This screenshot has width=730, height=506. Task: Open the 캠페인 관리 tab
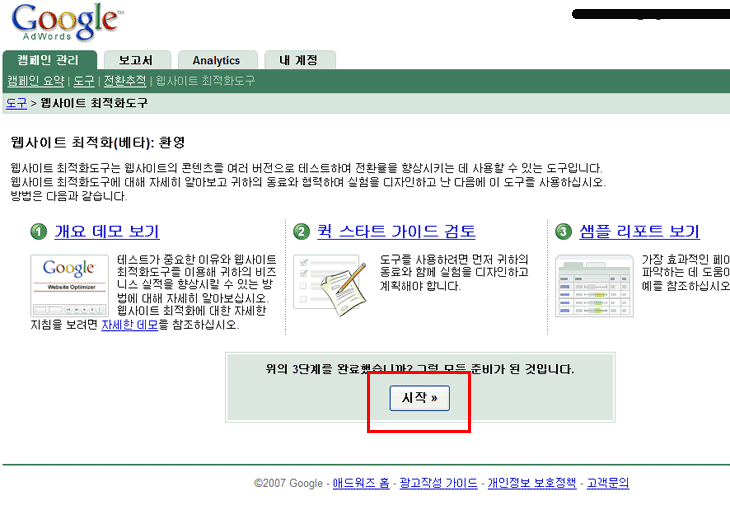[x=49, y=60]
